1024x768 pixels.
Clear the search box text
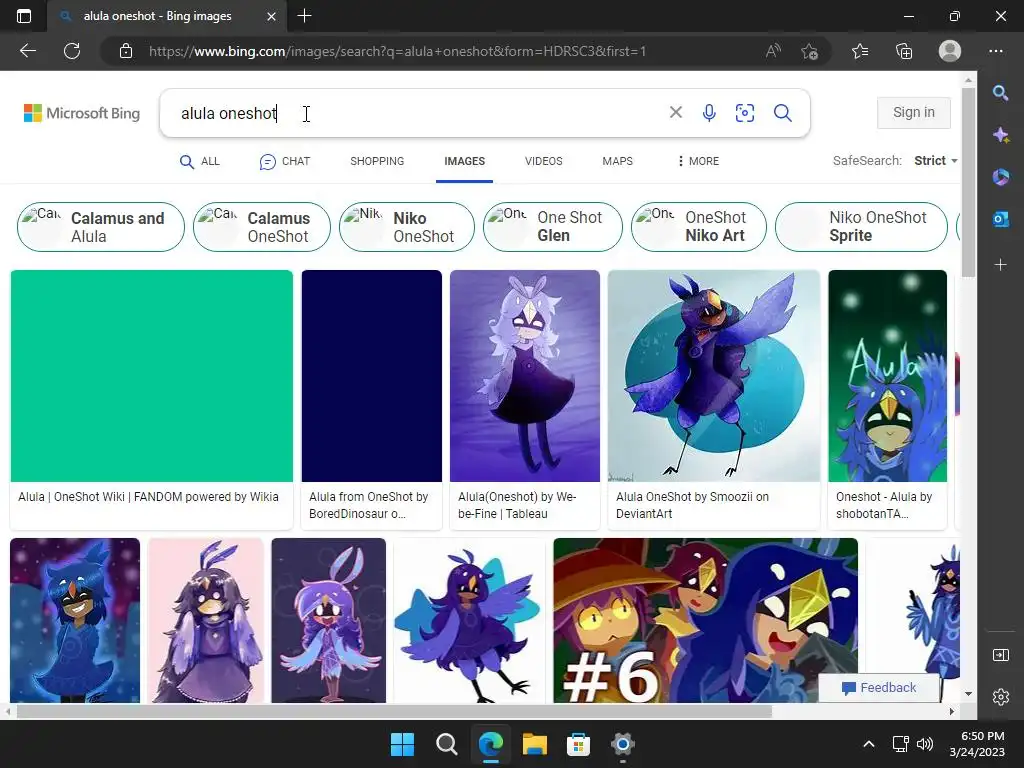tap(676, 112)
